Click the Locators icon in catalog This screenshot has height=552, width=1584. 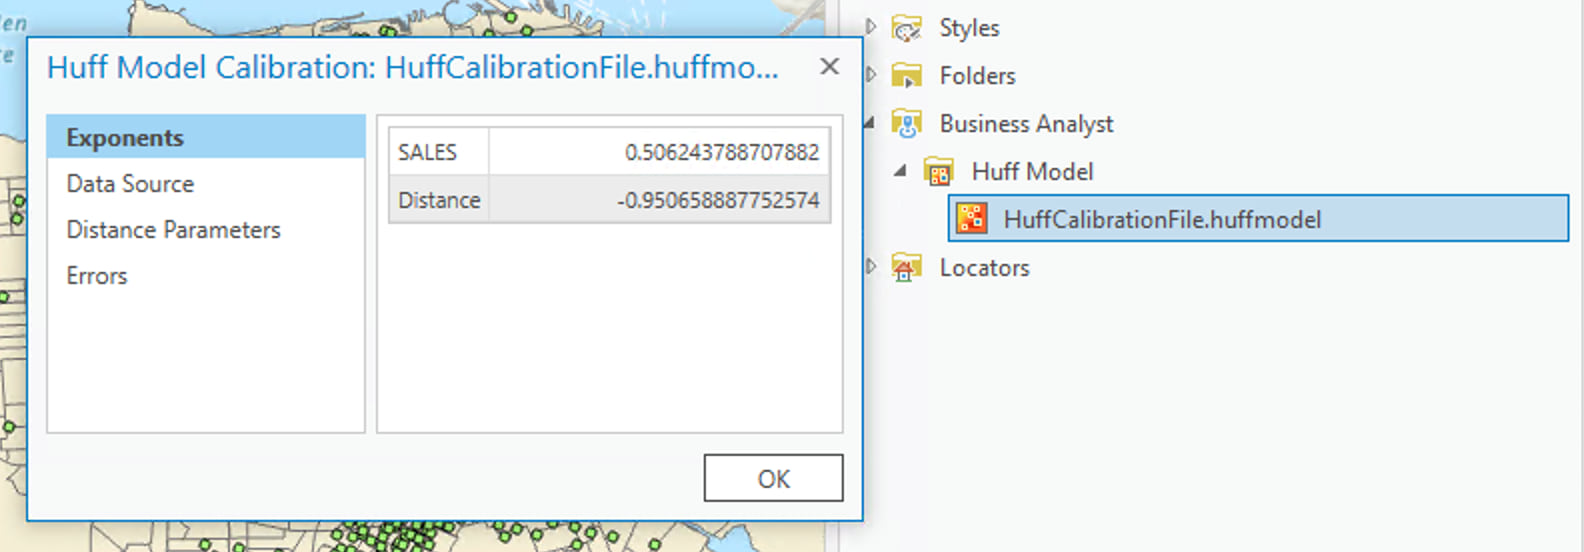906,268
